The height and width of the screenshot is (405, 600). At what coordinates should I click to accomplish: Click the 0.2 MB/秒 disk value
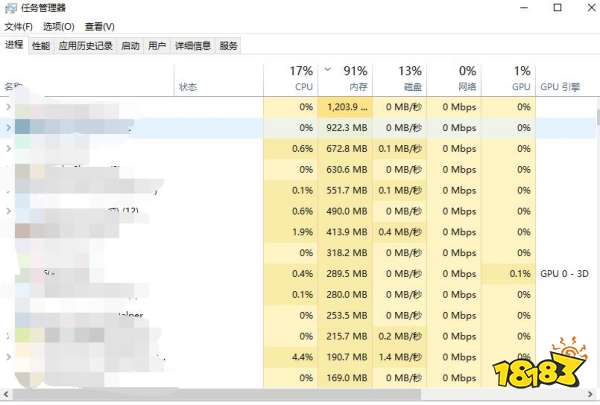click(x=400, y=336)
